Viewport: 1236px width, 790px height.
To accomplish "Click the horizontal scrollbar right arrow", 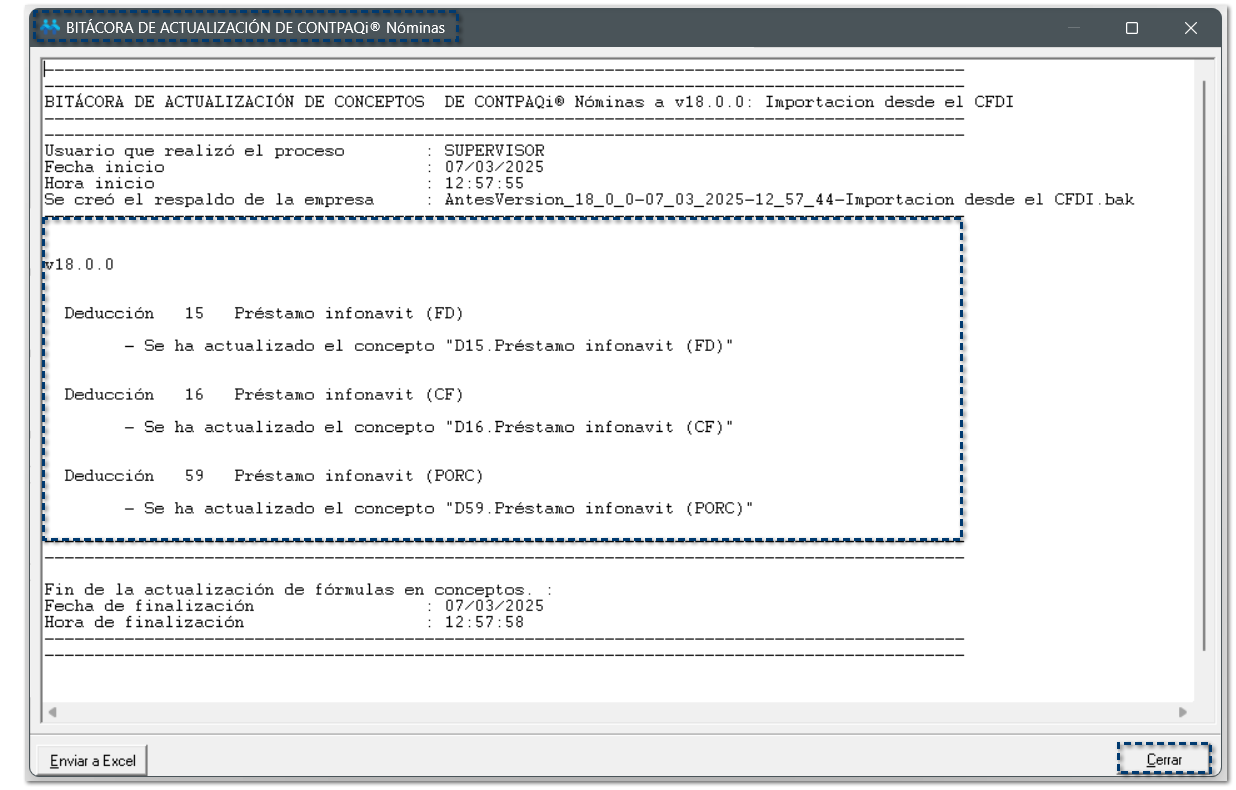I will (1183, 713).
